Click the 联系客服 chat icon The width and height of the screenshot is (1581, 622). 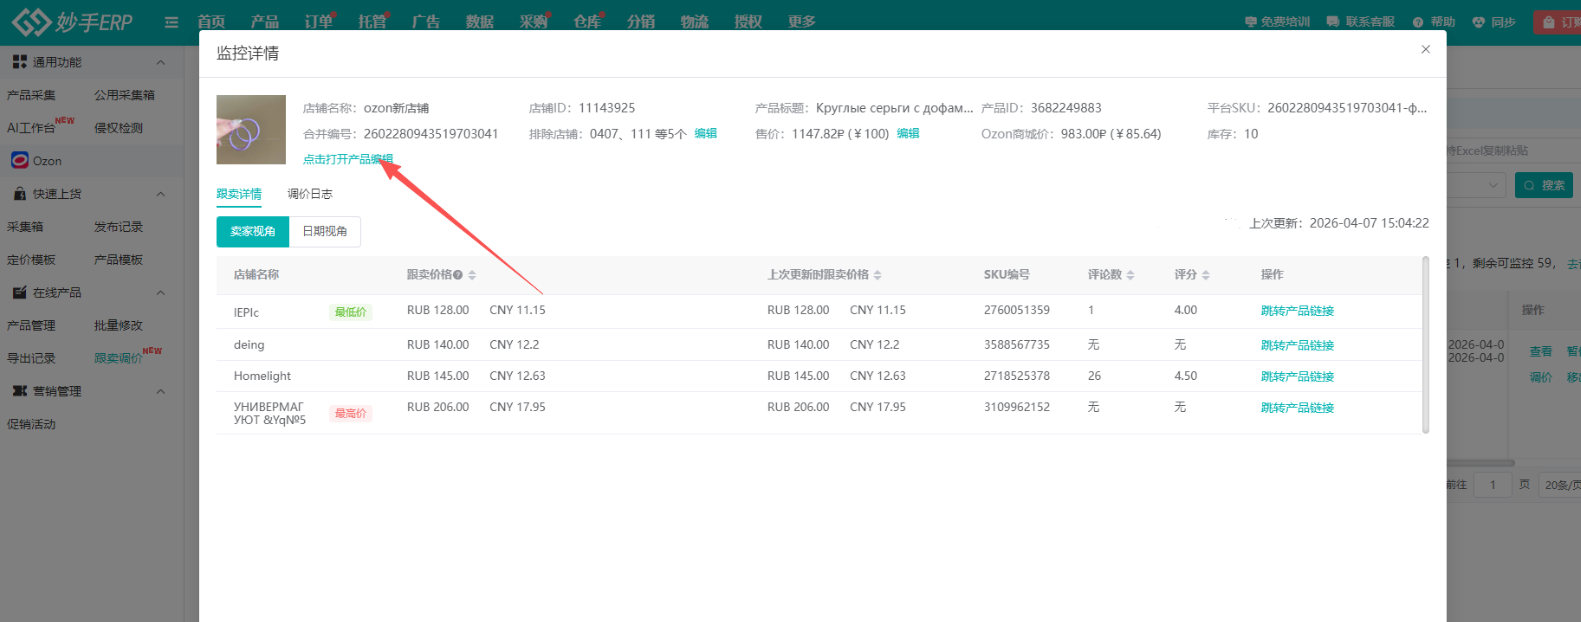[1332, 22]
